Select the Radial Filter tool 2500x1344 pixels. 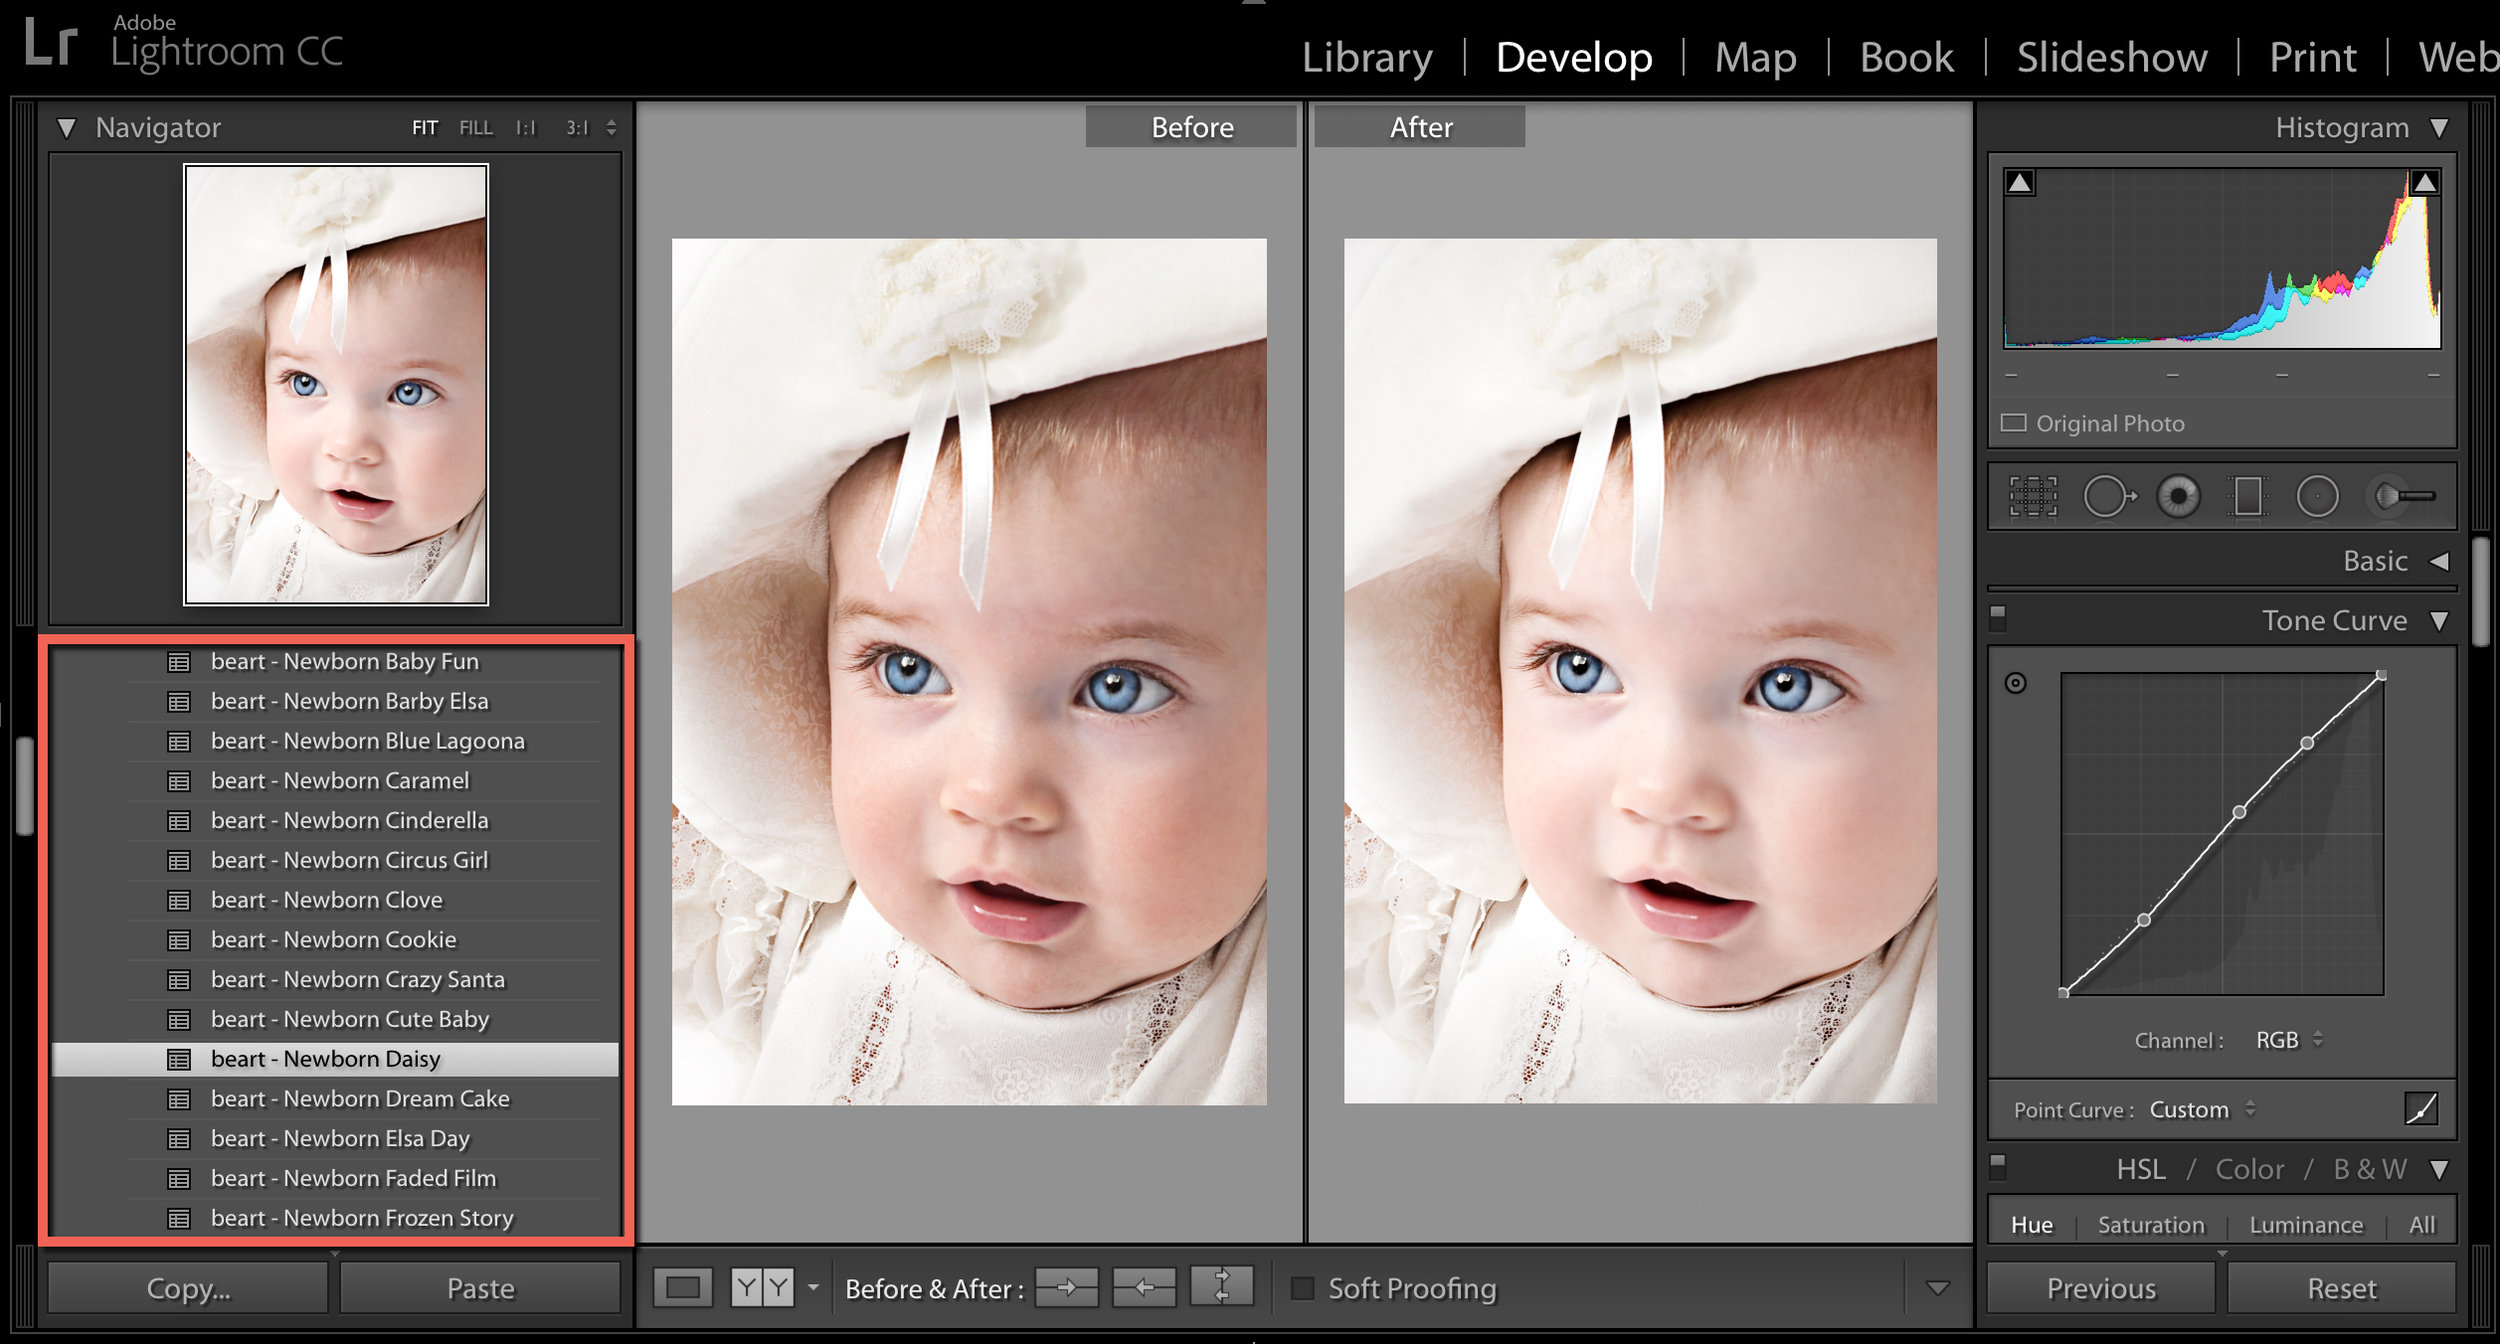[x=2317, y=496]
